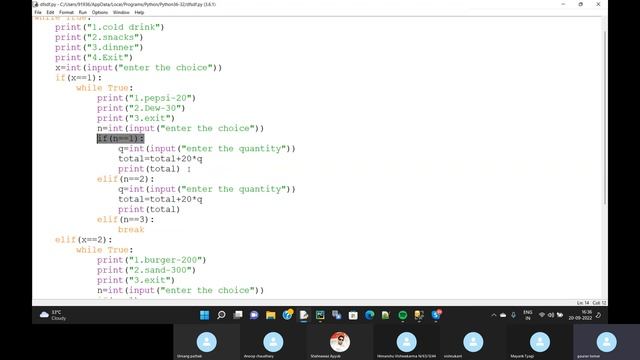Click the Windows Start button
The height and width of the screenshot is (360, 640).
click(x=204, y=315)
